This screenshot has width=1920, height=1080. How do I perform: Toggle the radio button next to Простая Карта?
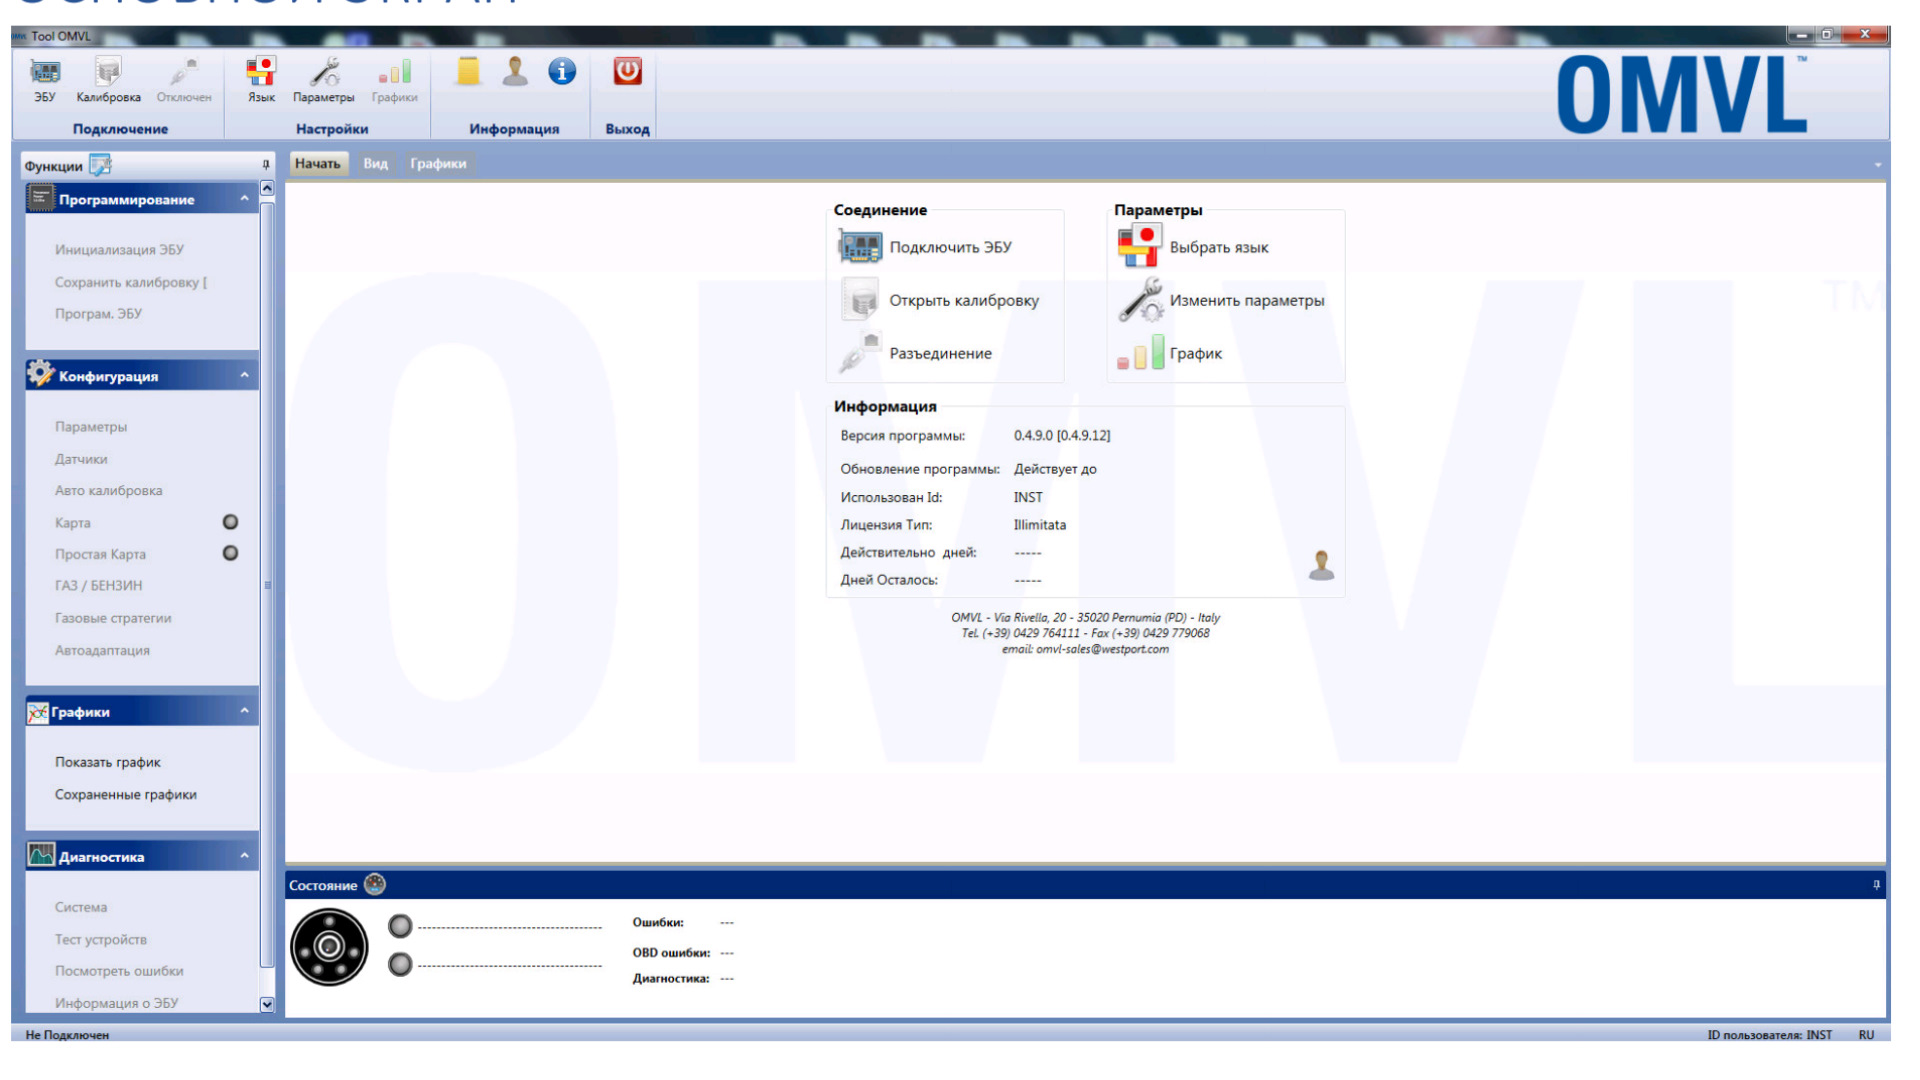tap(230, 553)
